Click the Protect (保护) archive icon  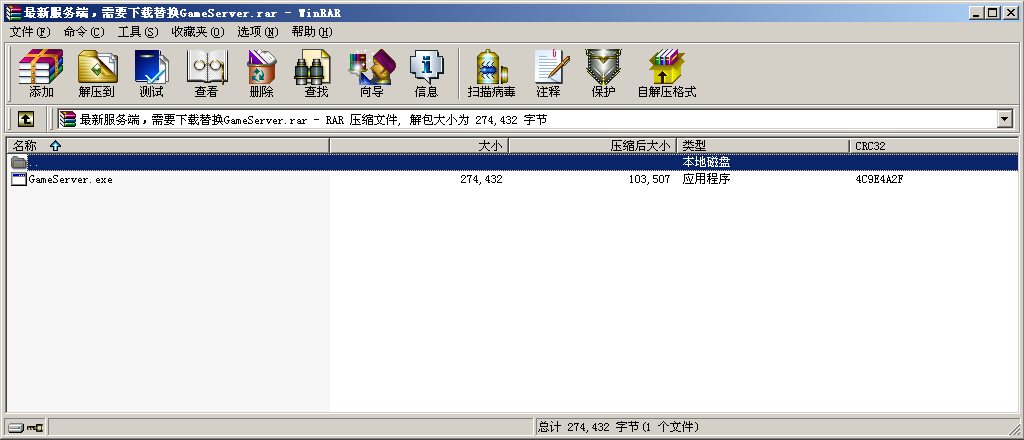coord(603,73)
